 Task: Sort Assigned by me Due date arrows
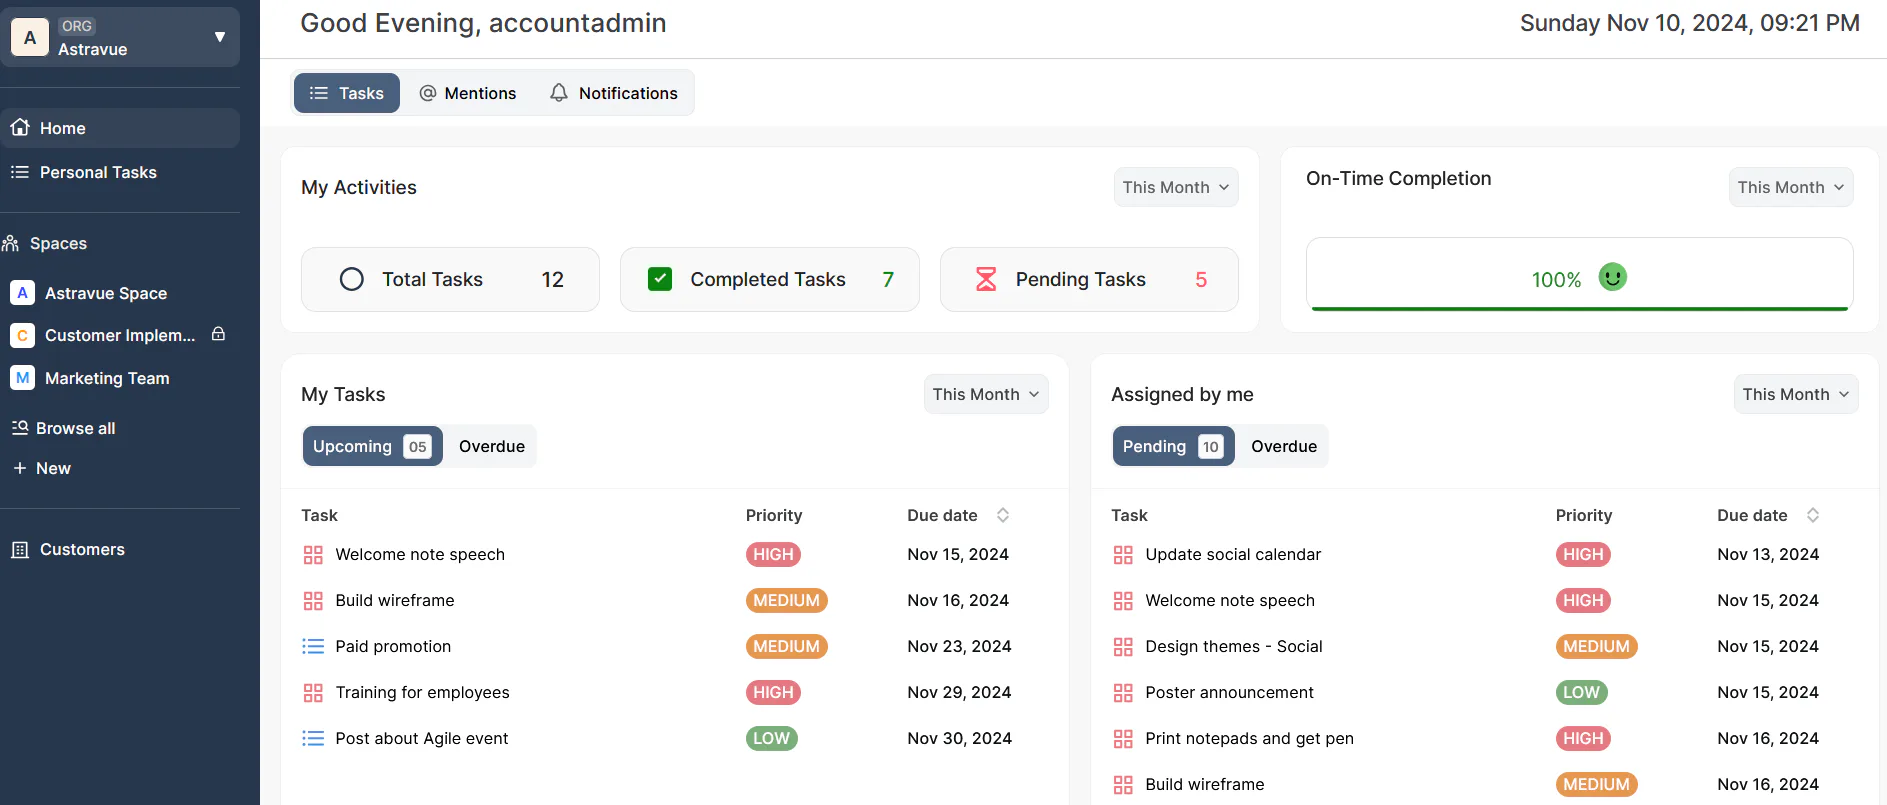[1813, 515]
